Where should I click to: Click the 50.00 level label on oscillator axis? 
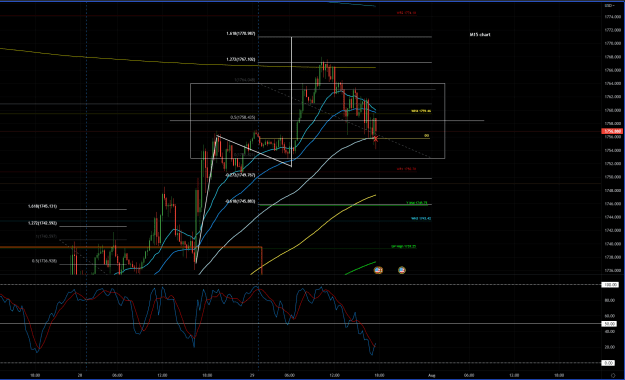(x=610, y=324)
